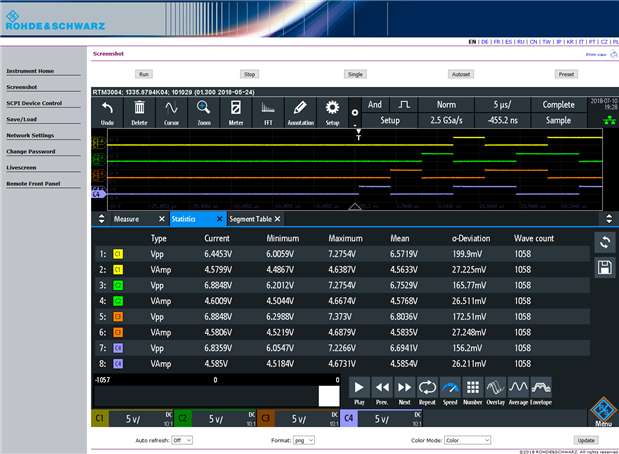Activate the Zoom magnifier tool
The width and height of the screenshot is (619, 454).
(203, 112)
